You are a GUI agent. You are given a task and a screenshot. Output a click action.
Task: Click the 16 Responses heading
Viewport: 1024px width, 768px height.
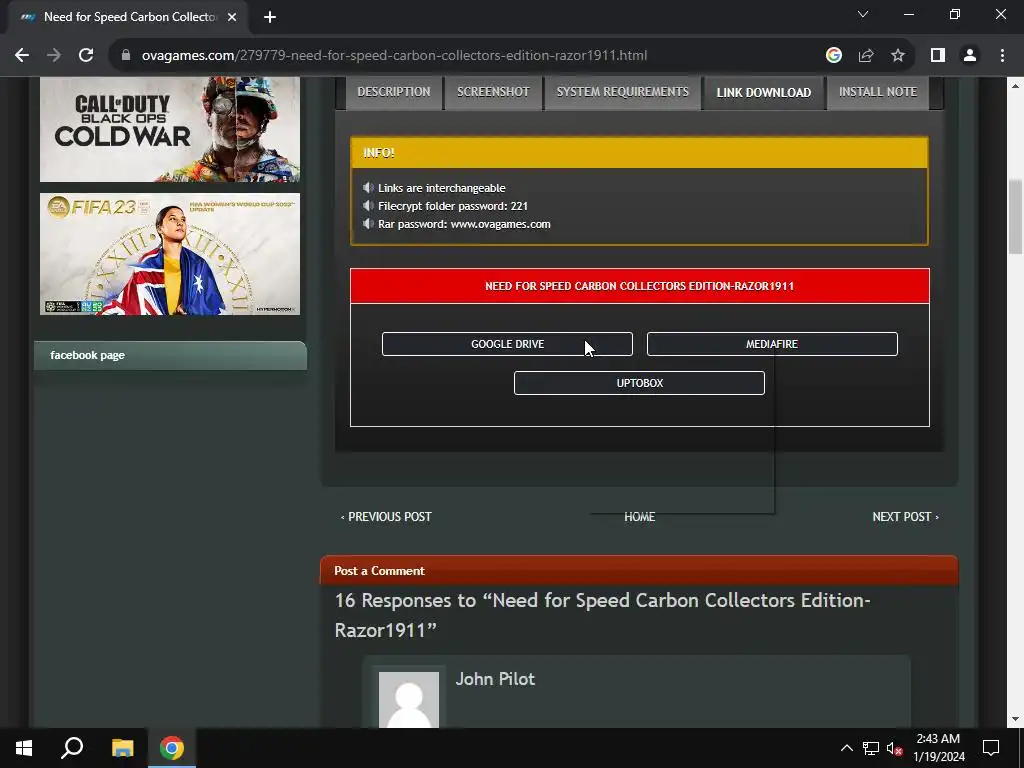602,615
